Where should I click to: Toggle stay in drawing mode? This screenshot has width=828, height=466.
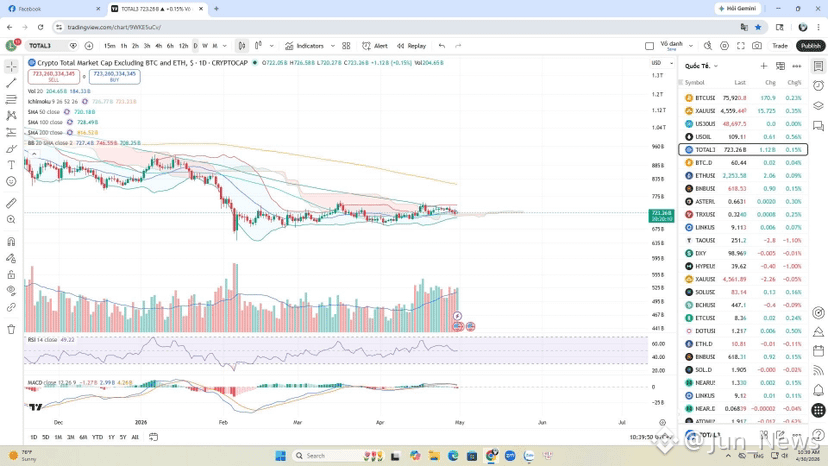tap(11, 258)
